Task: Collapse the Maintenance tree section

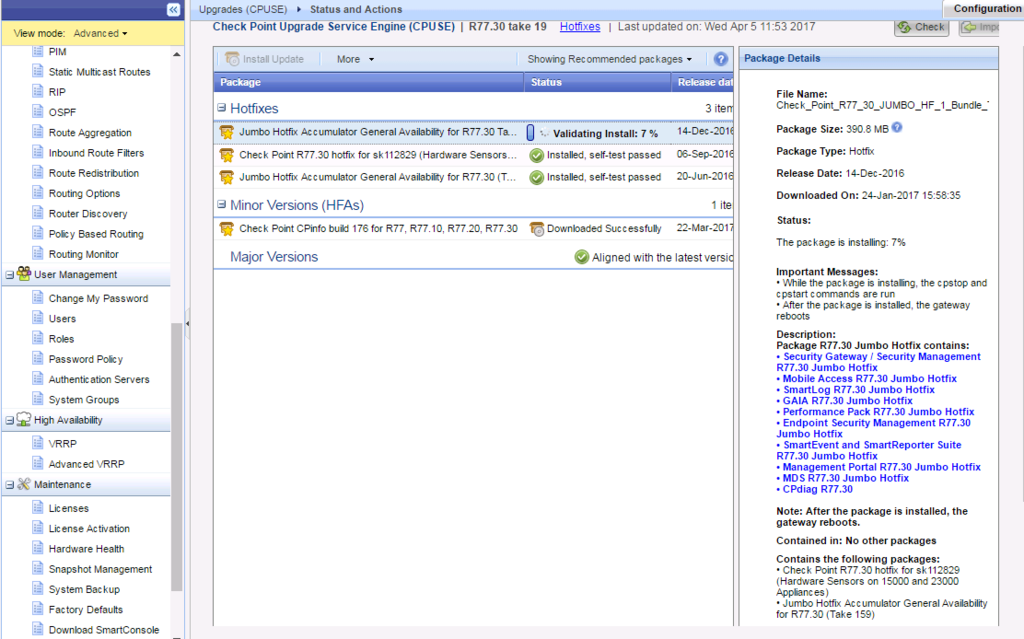Action: tap(10, 485)
